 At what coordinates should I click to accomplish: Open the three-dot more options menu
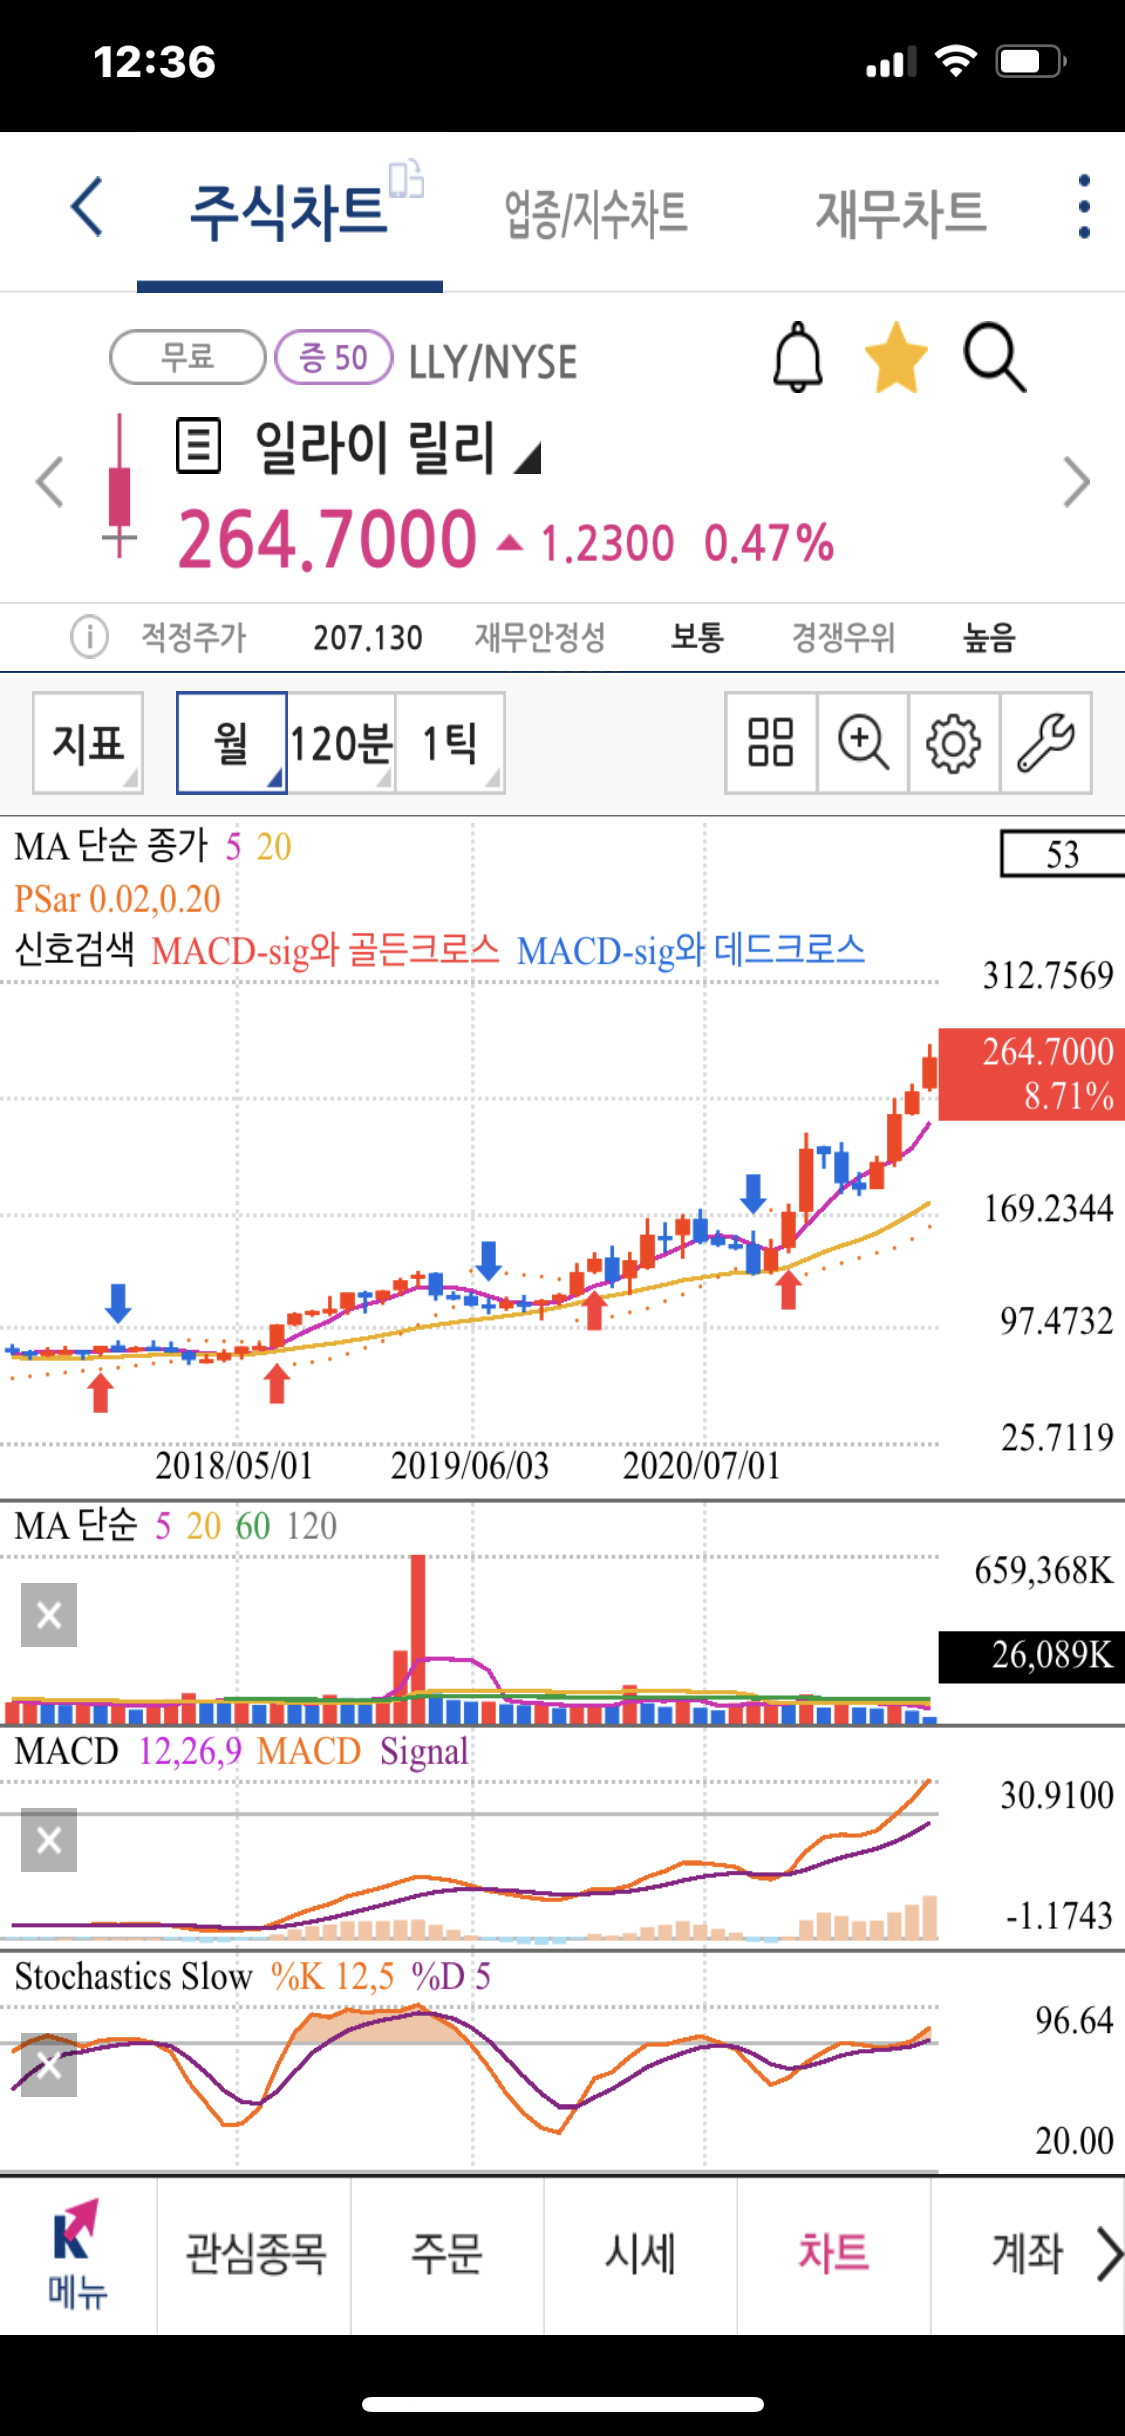click(x=1084, y=207)
